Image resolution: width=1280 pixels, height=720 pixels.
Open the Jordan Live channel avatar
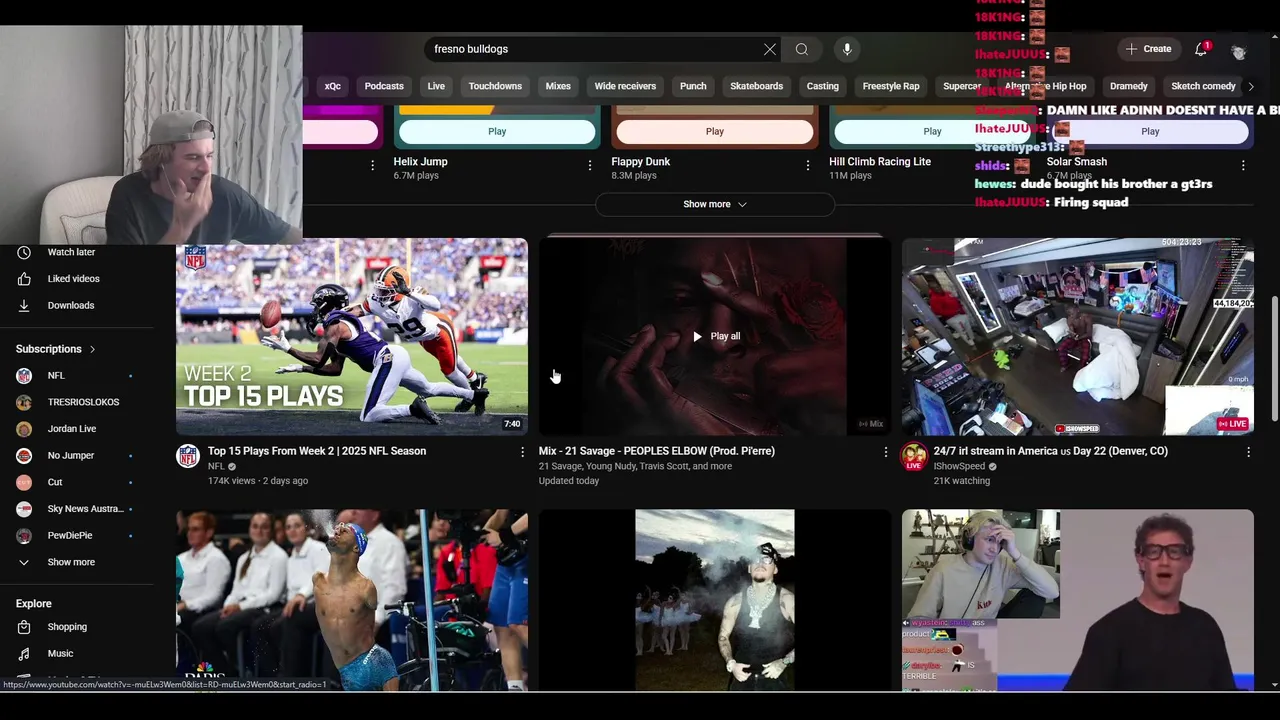point(24,429)
